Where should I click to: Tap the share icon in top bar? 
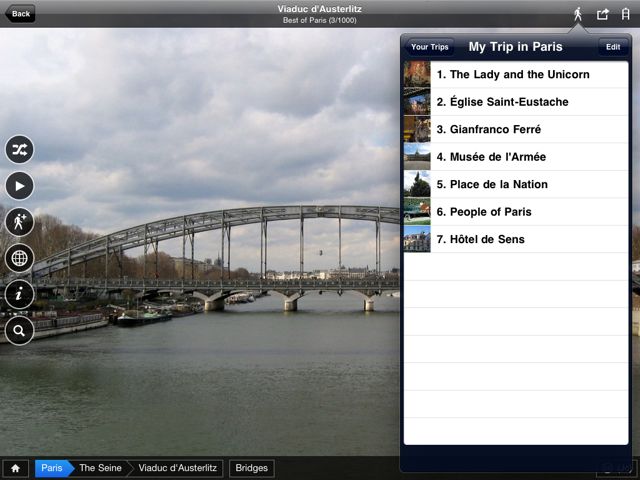(602, 14)
